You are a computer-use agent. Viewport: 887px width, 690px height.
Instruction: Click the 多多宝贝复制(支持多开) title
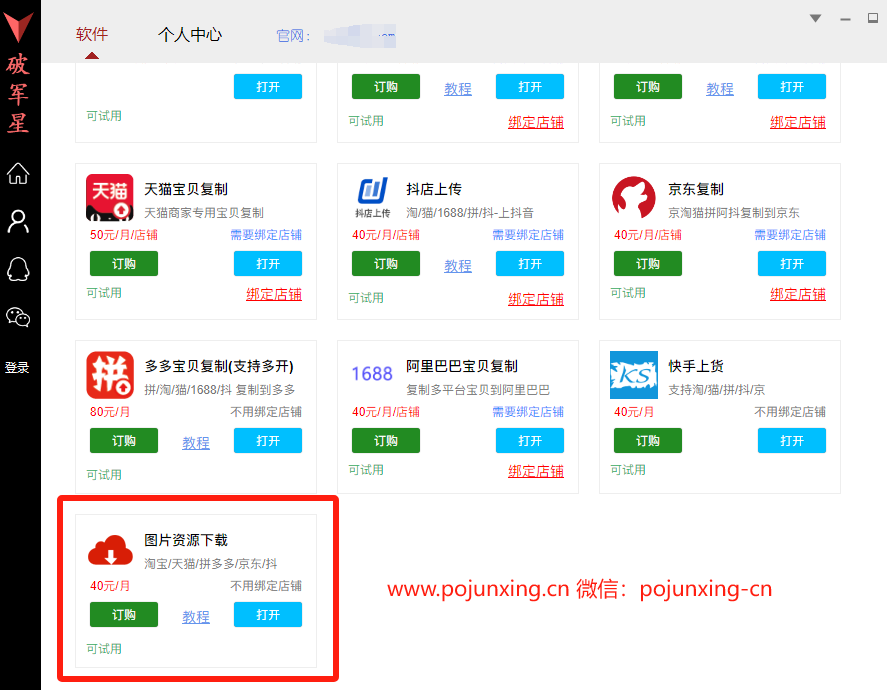(219, 366)
